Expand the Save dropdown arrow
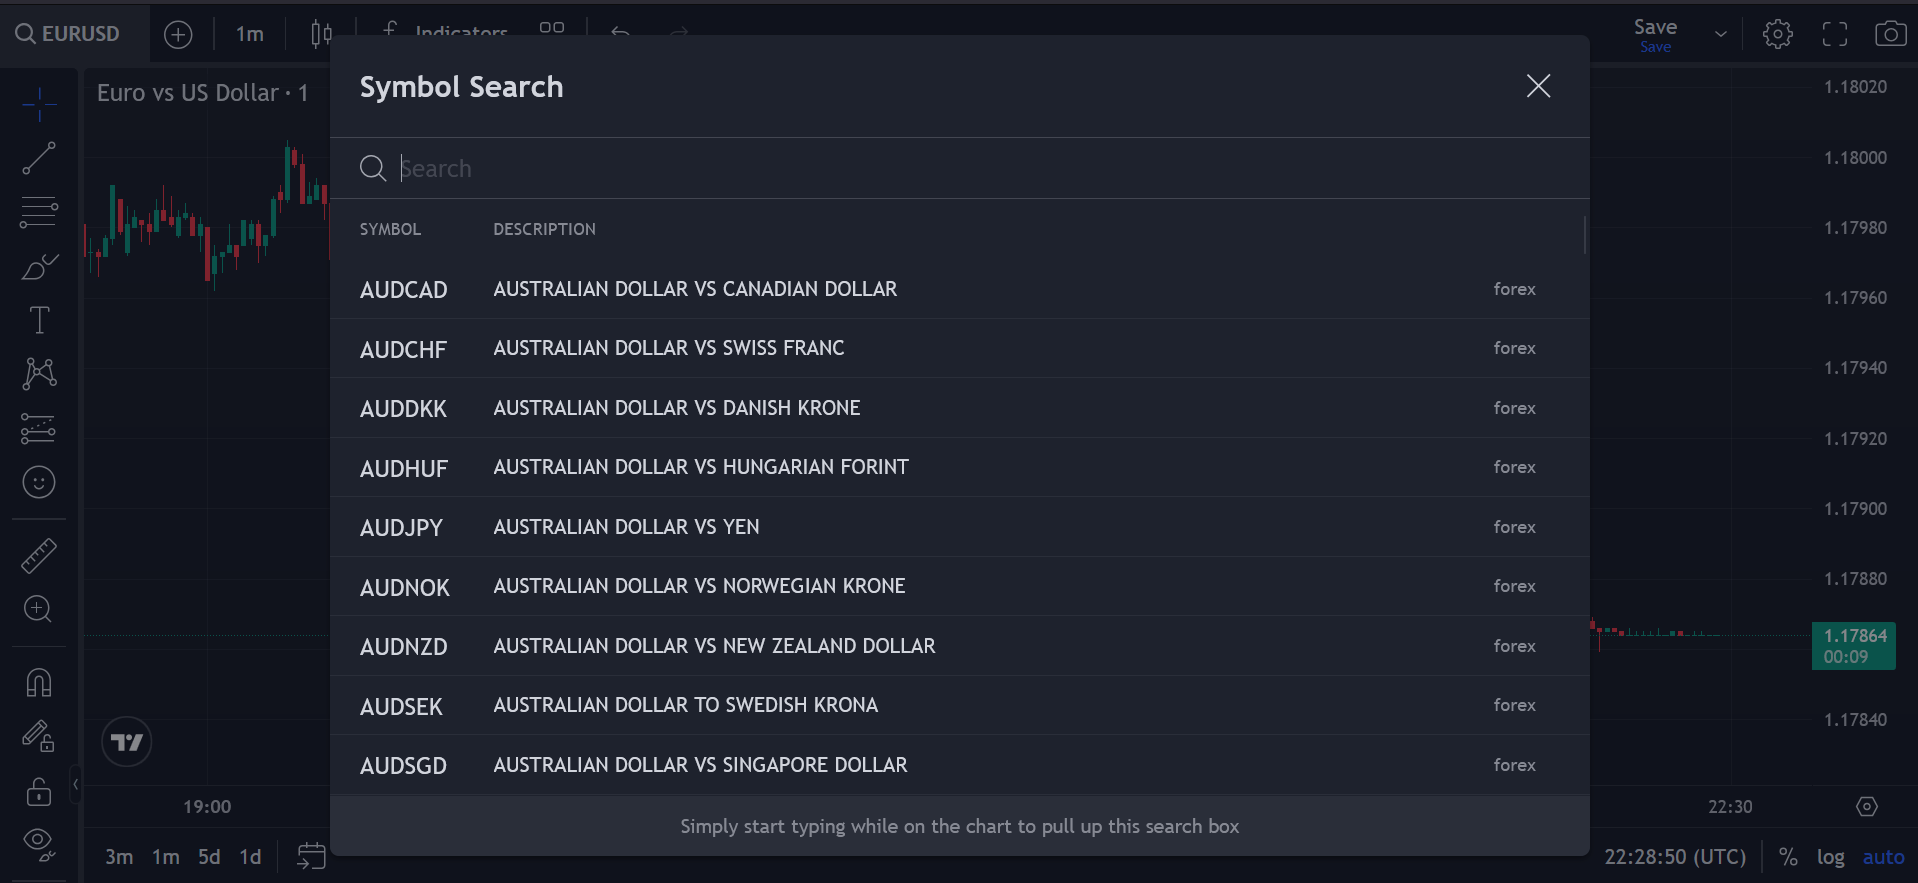 1720,34
